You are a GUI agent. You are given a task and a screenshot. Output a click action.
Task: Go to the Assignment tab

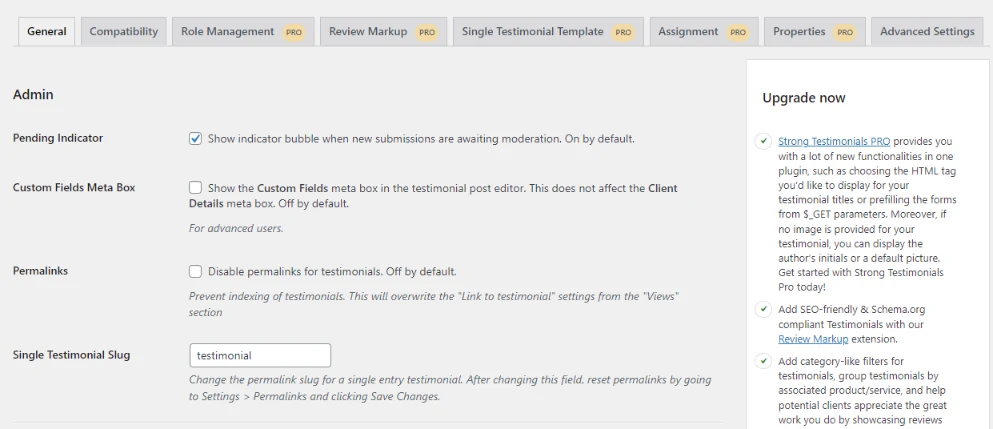[704, 31]
